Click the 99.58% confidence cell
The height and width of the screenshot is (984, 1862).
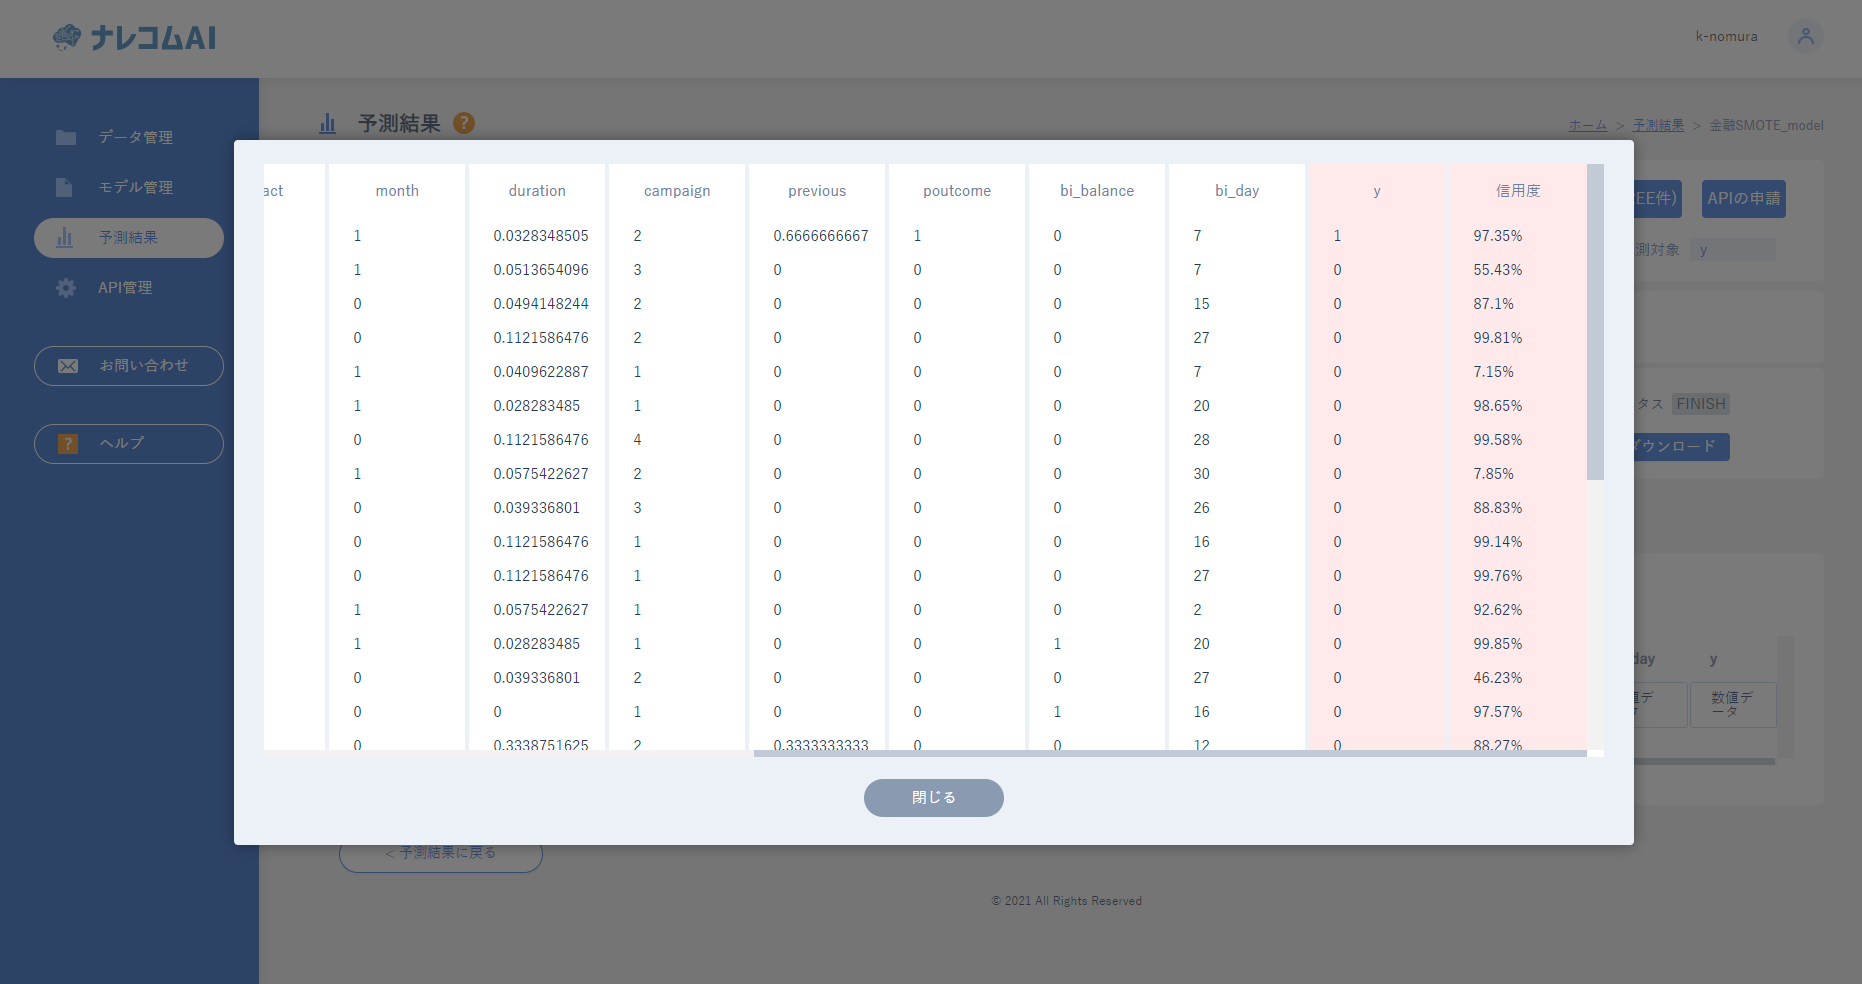pos(1498,440)
